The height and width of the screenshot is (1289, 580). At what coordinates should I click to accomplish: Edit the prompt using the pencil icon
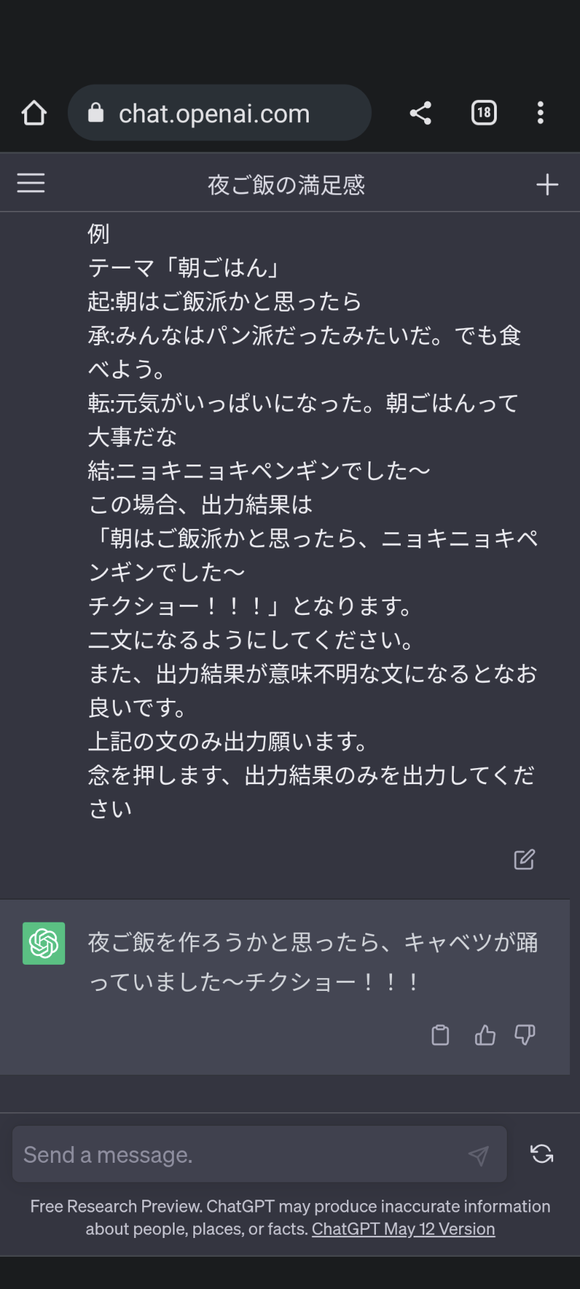tap(524, 859)
